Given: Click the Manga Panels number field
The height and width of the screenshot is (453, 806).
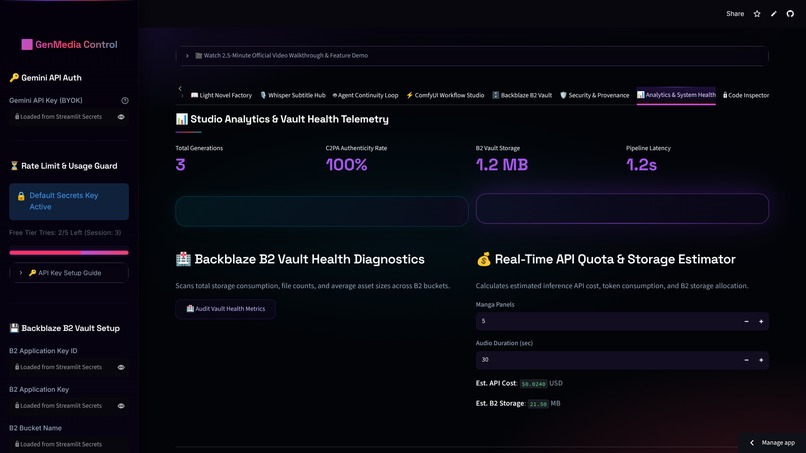Looking at the screenshot, I should tap(607, 321).
